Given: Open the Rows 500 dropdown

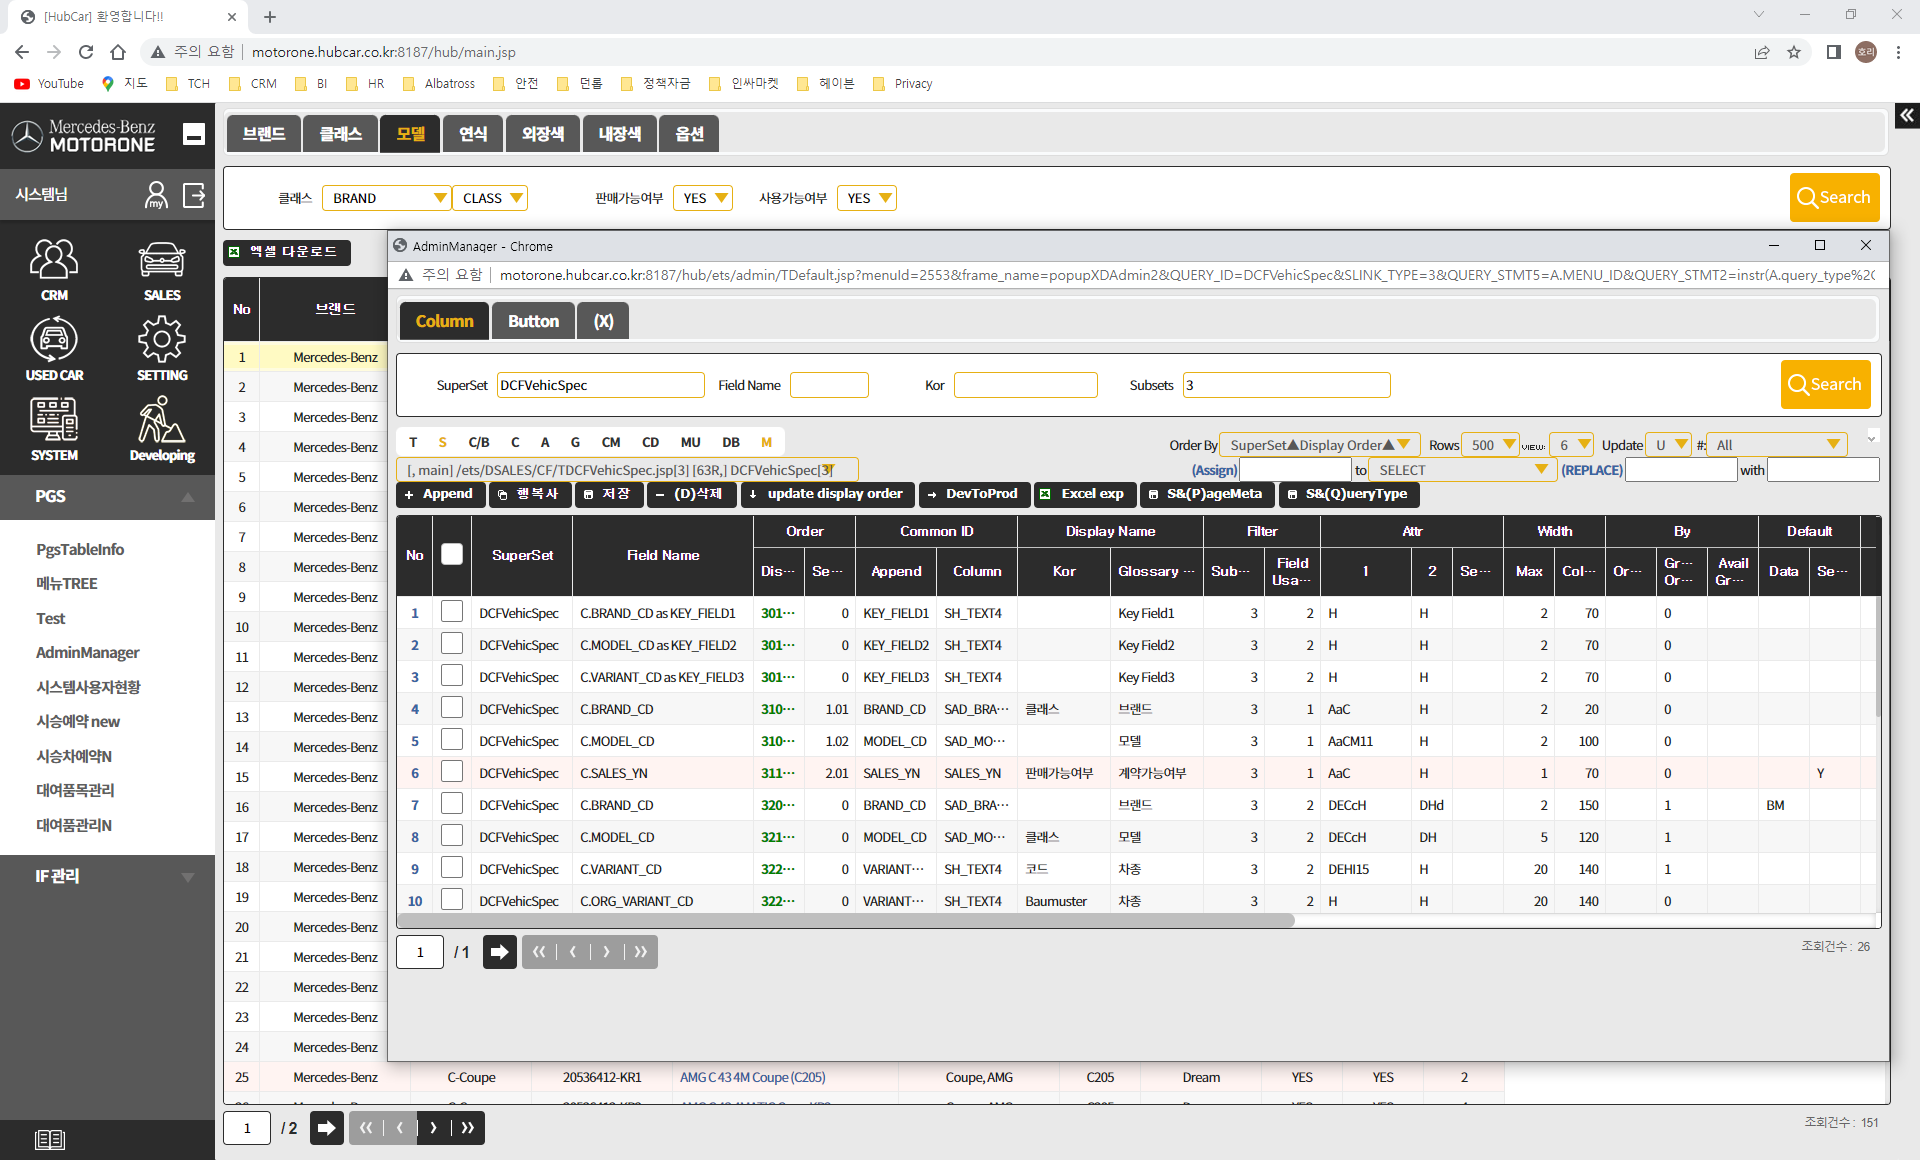Looking at the screenshot, I should coord(1490,445).
